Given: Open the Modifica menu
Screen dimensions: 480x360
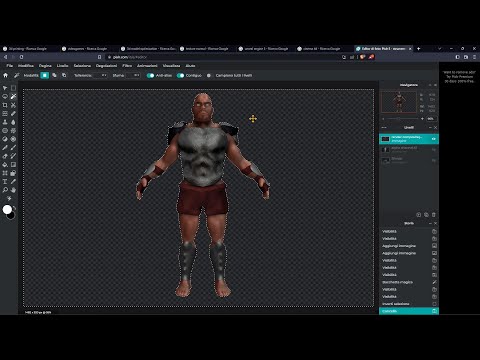Looking at the screenshot, I should [x=26, y=66].
